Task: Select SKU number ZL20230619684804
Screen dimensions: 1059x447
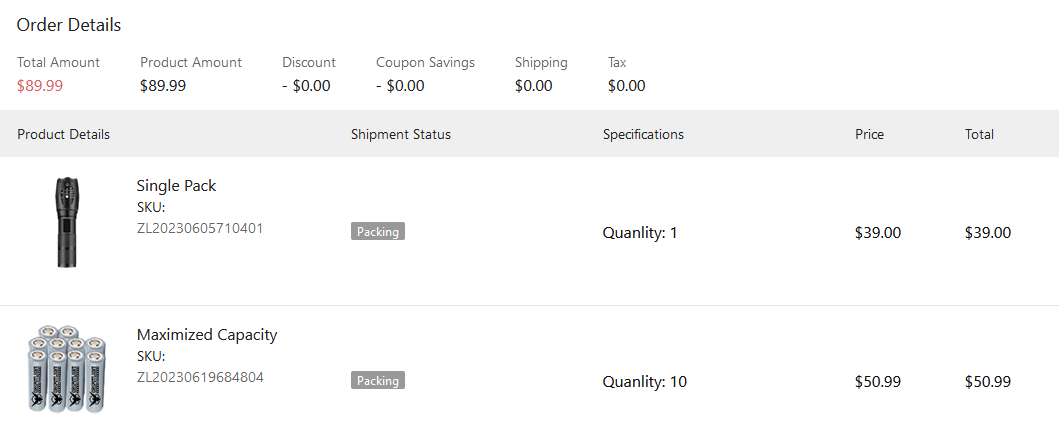Action: [x=200, y=377]
